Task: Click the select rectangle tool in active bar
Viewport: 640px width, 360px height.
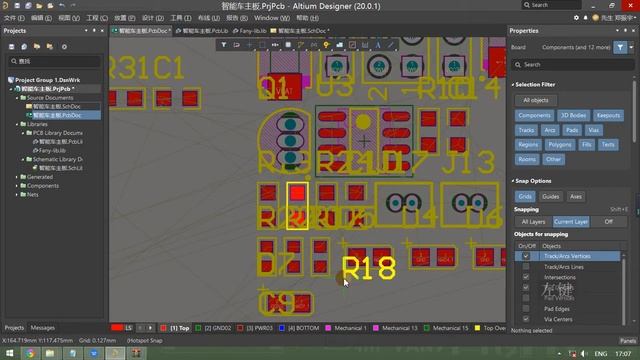Action: click(262, 44)
